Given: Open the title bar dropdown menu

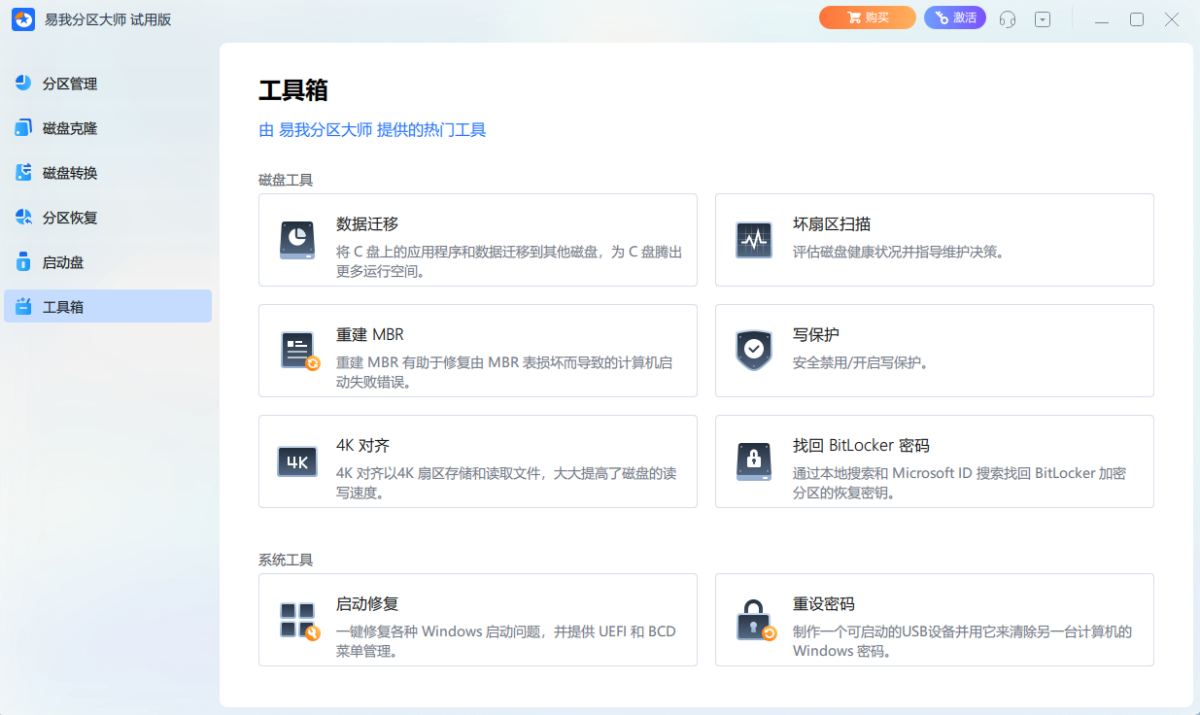Looking at the screenshot, I should tap(1043, 19).
